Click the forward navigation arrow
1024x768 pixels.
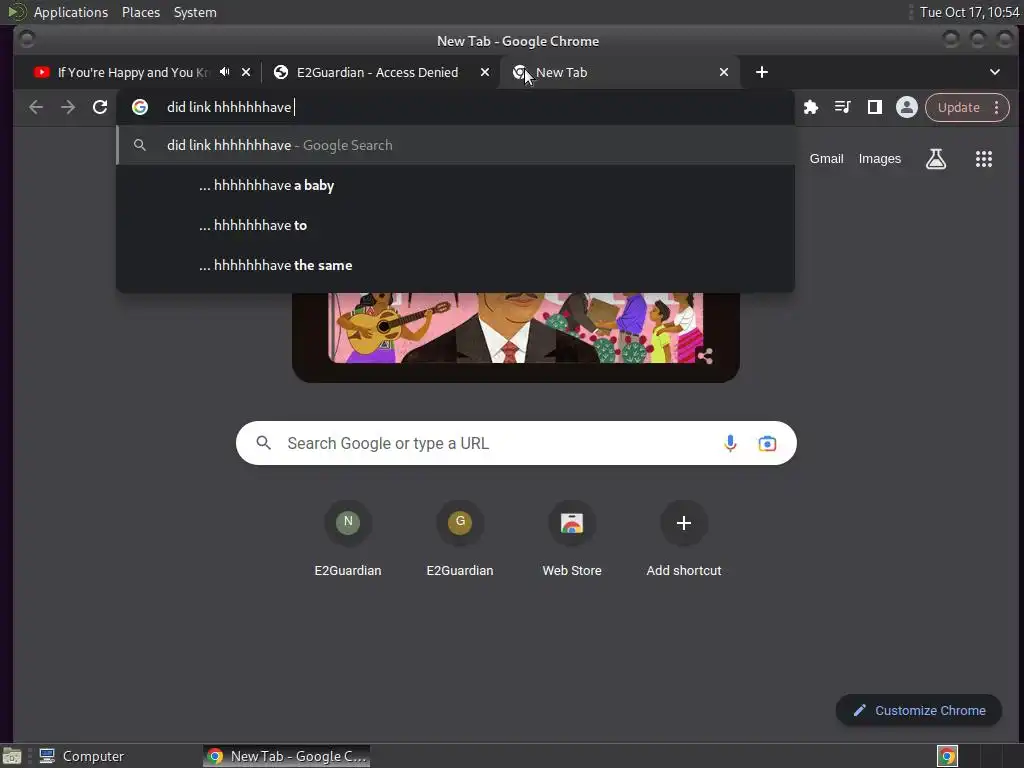(68, 107)
